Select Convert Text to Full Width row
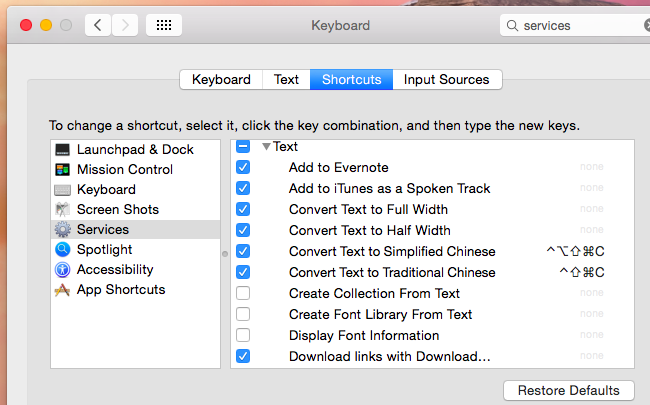This screenshot has height=405, width=650. [x=432, y=209]
